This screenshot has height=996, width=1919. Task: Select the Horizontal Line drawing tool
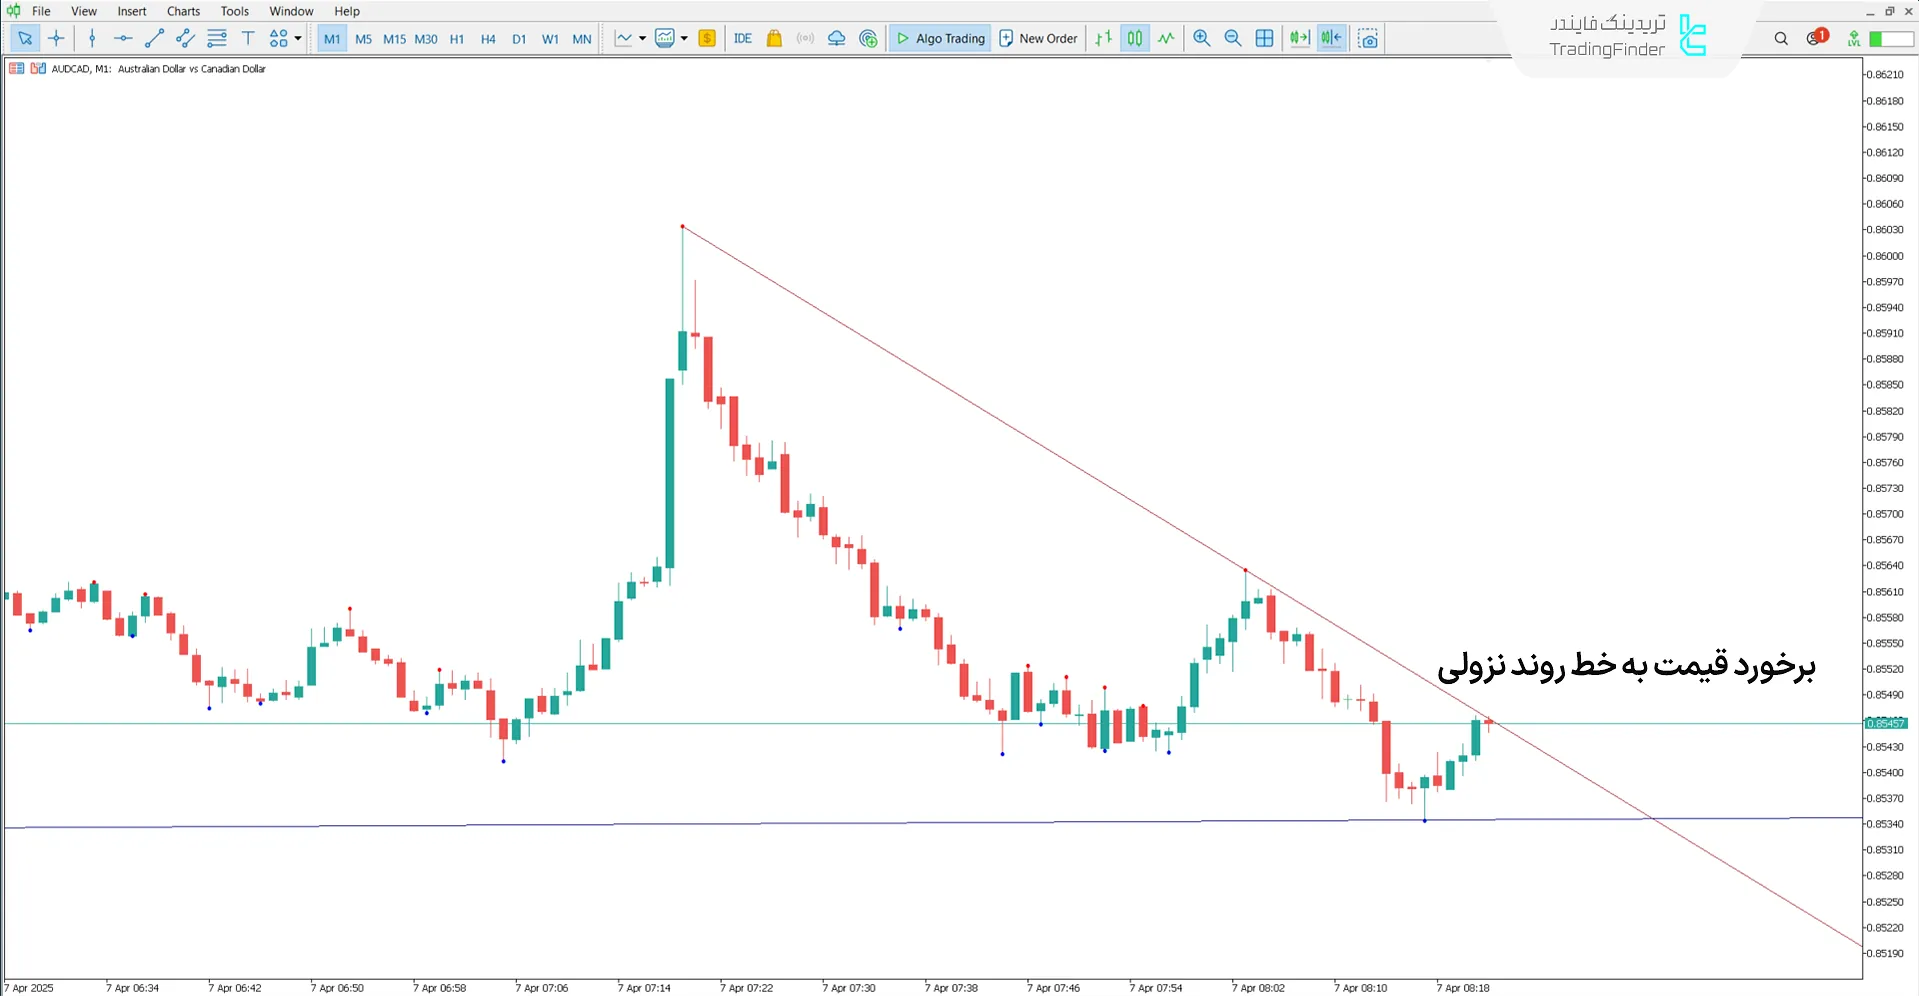pos(122,38)
